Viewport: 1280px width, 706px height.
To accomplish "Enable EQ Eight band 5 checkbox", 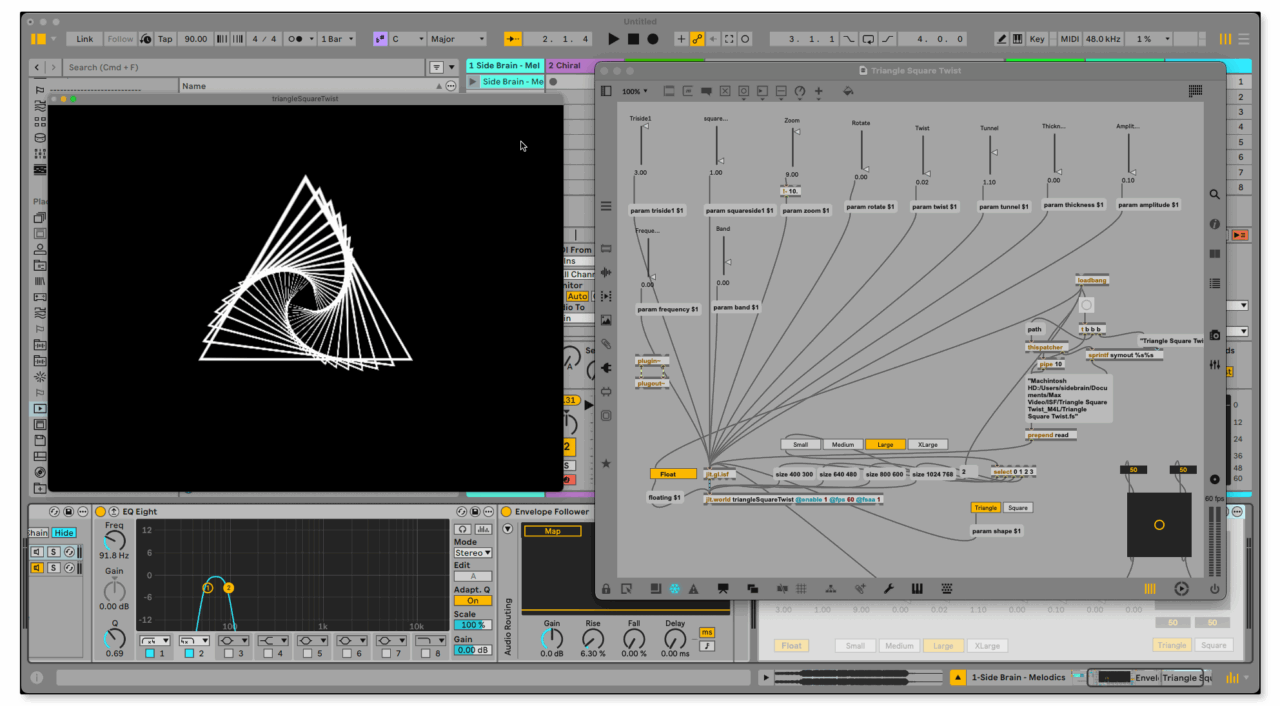I will point(307,654).
